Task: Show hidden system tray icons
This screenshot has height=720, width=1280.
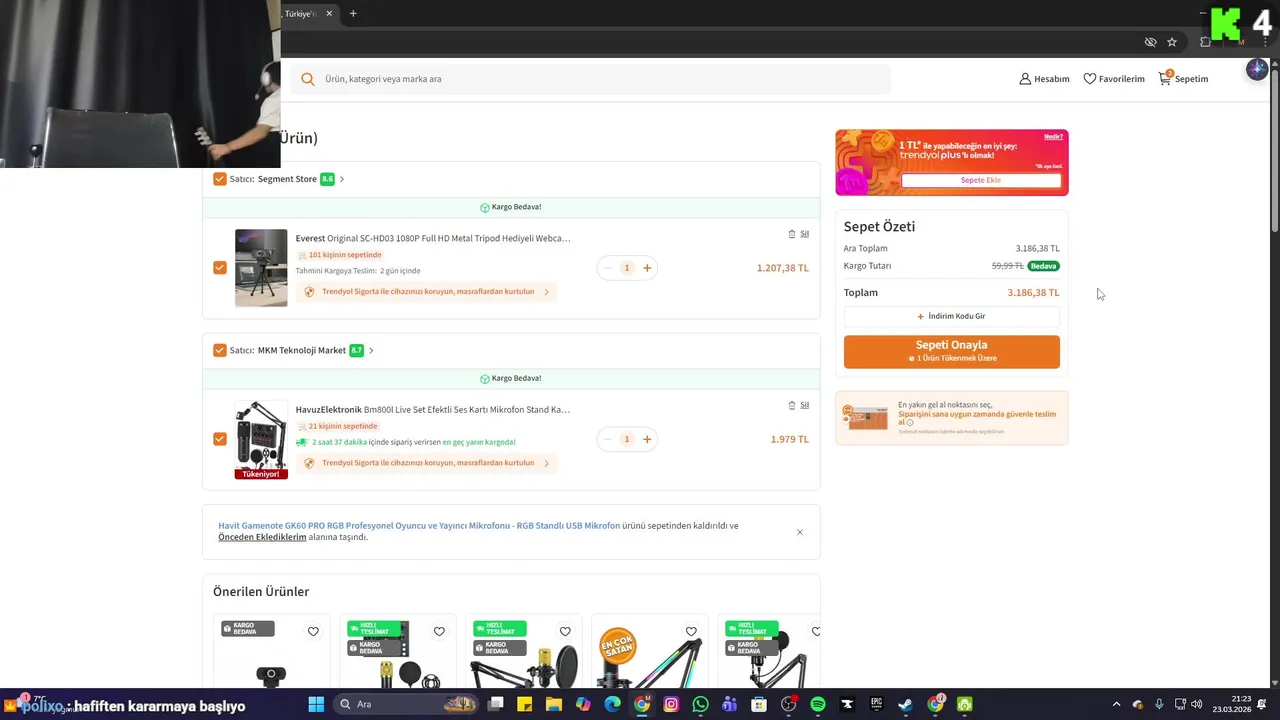Action: point(1116,704)
